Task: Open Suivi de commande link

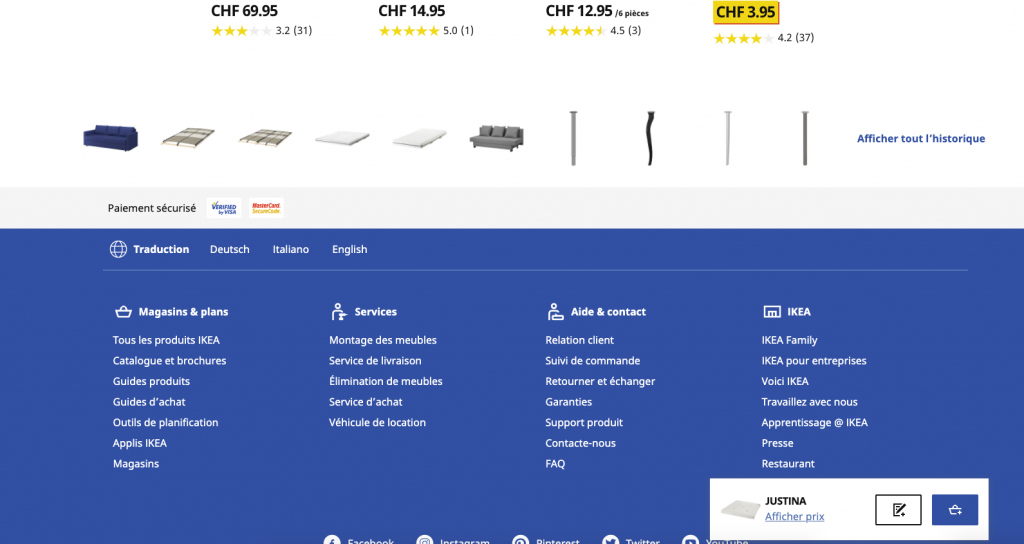Action: pyautogui.click(x=592, y=360)
